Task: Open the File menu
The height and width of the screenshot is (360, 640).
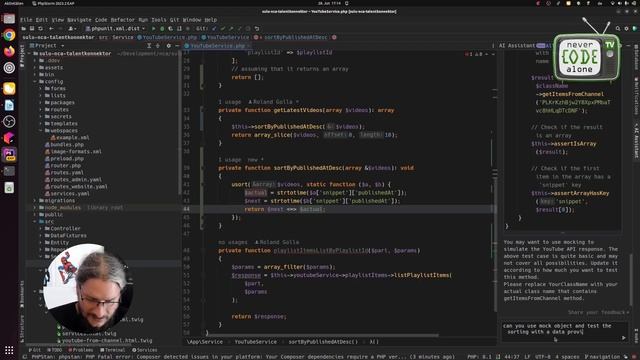Action: (x=26, y=20)
